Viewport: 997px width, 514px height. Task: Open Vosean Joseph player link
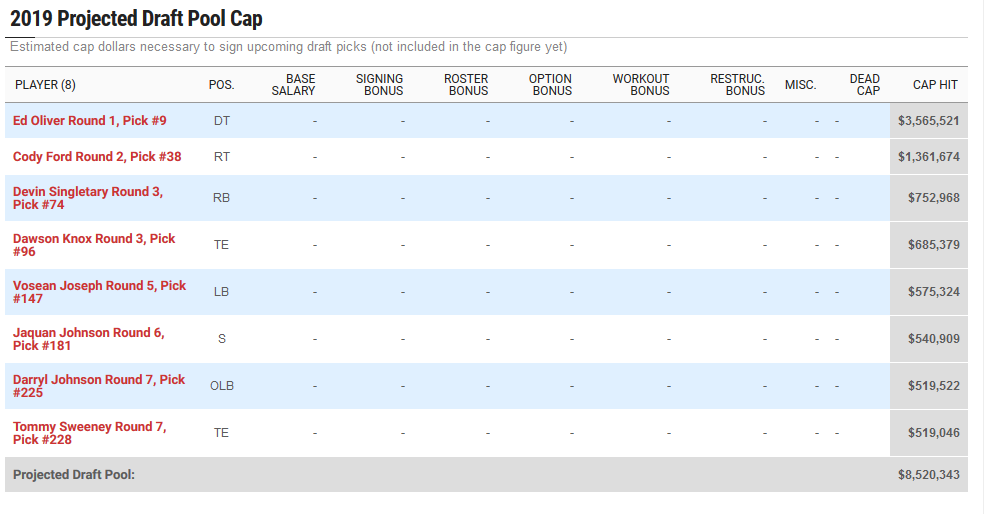99,292
